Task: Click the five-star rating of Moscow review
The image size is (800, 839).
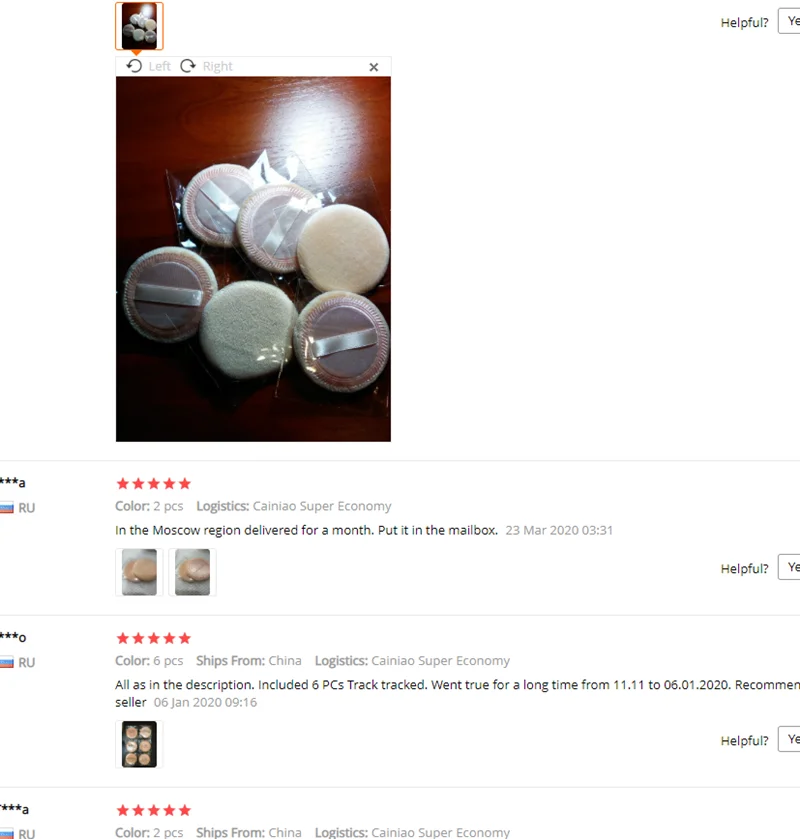Action: click(154, 484)
